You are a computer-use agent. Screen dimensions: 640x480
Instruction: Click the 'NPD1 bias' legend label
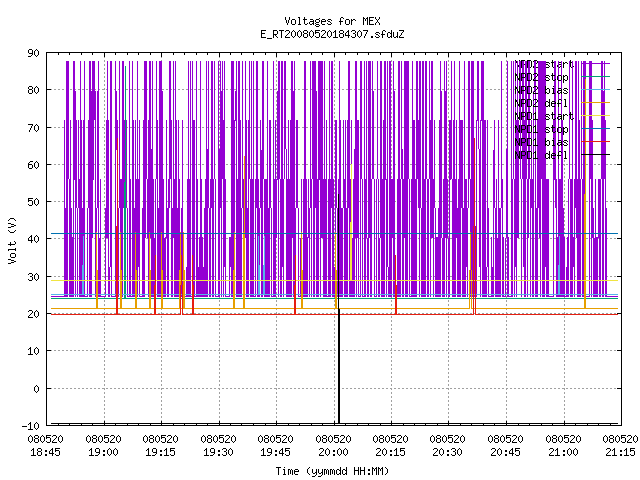pyautogui.click(x=541, y=142)
